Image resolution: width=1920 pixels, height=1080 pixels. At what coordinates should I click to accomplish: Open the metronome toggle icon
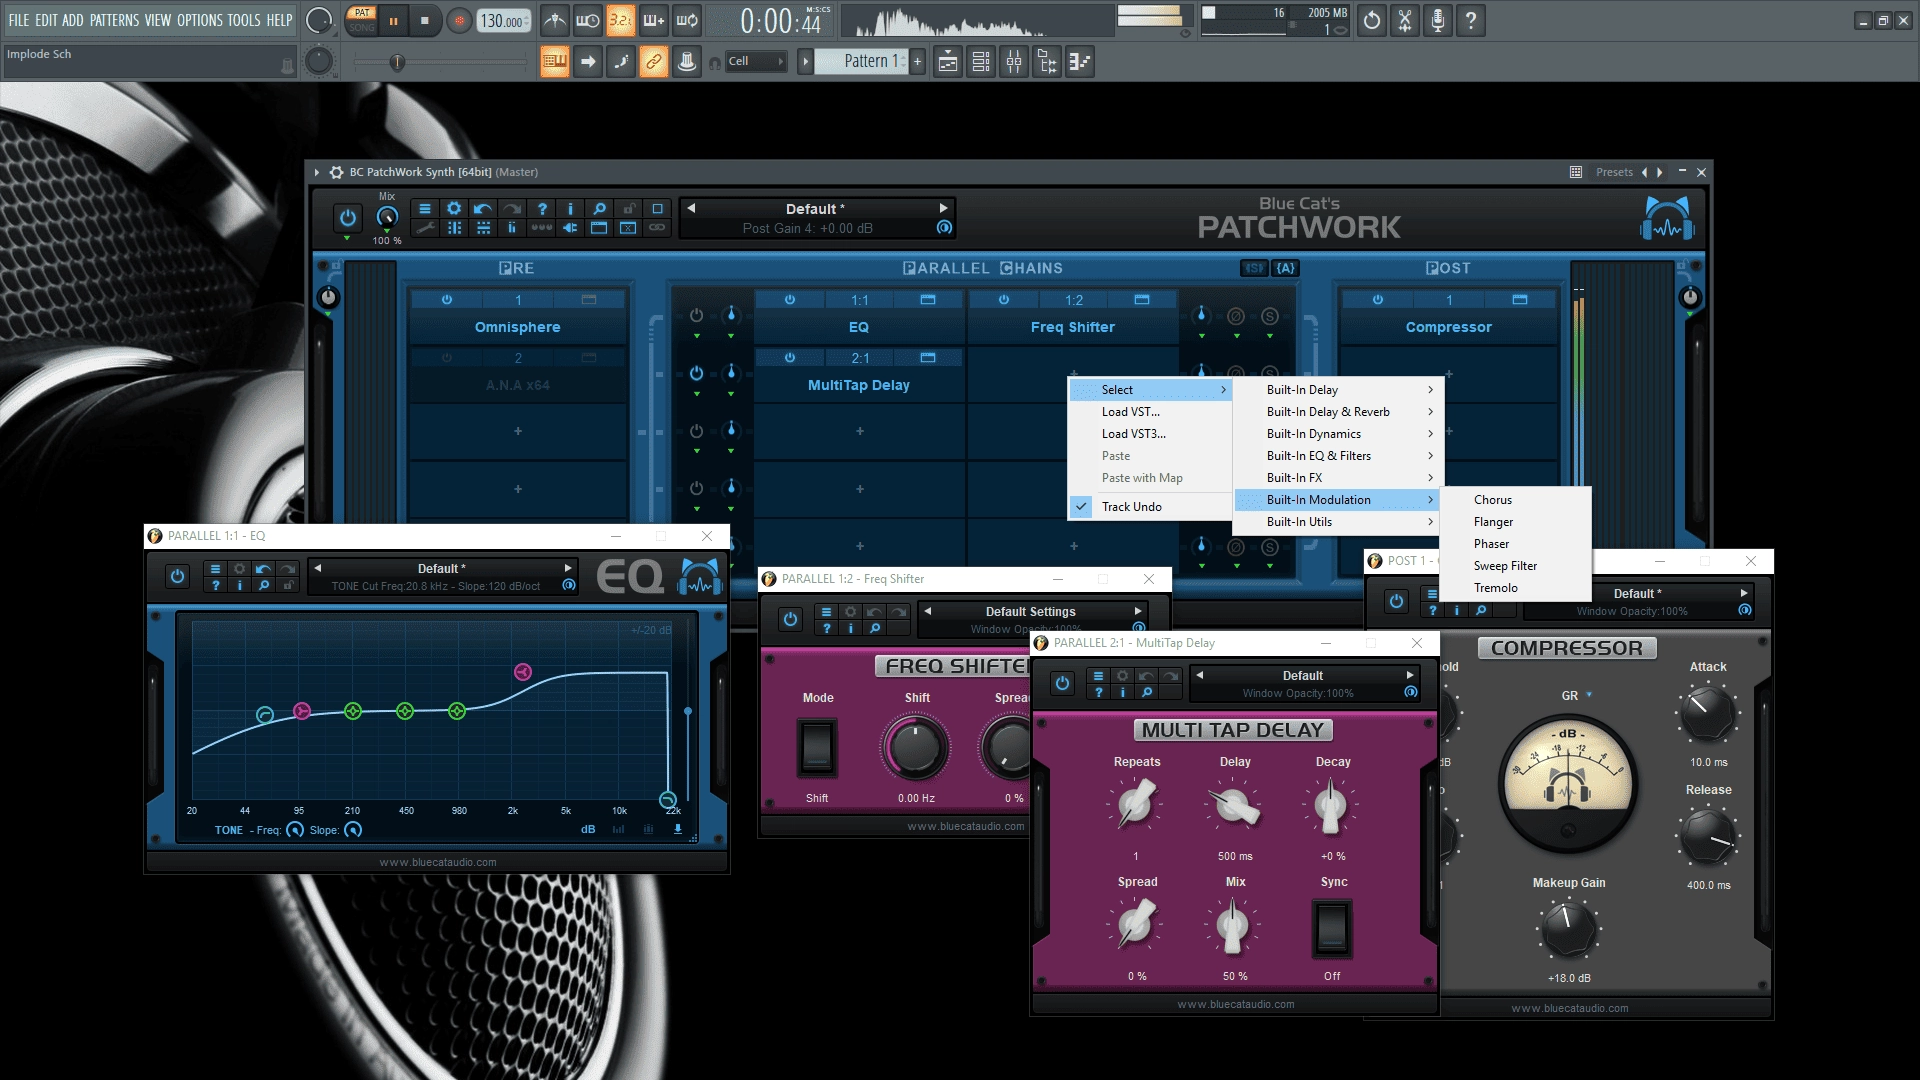coord(555,20)
